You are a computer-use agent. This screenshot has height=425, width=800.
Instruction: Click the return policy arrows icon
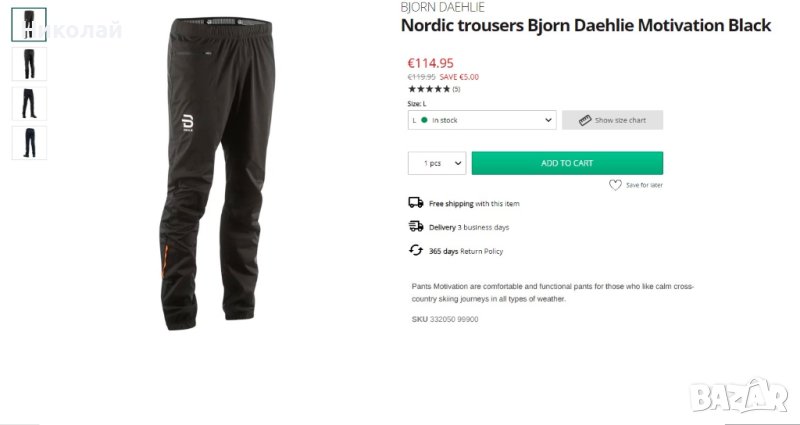416,250
